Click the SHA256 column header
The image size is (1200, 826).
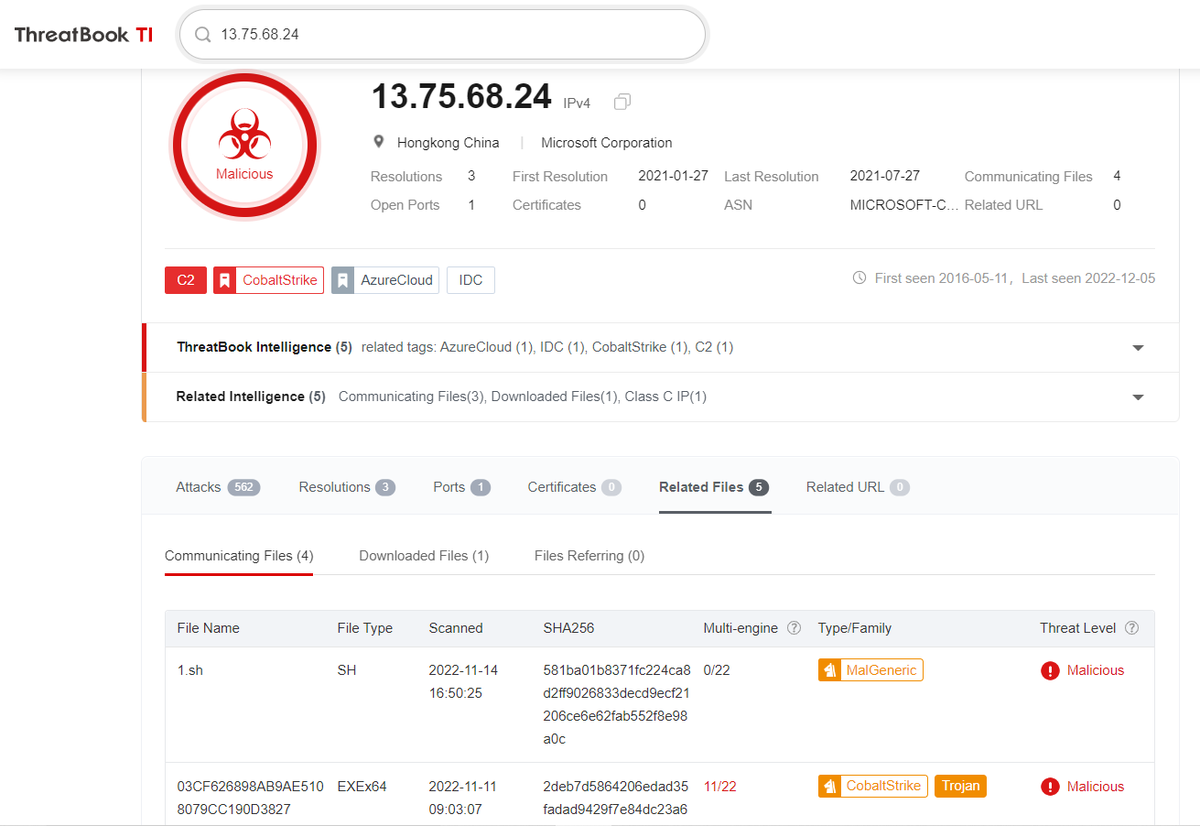(x=569, y=628)
